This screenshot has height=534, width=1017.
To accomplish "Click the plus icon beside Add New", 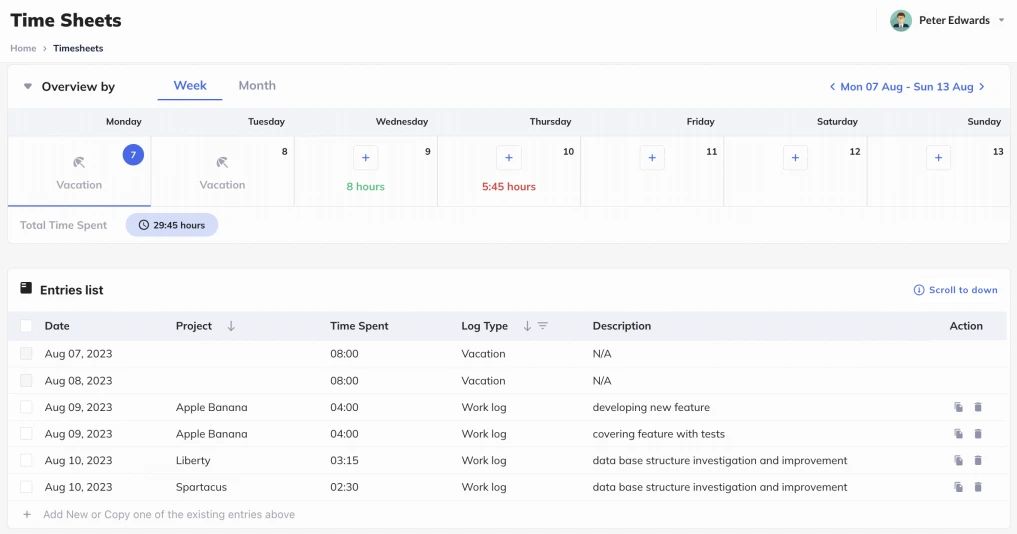I will pos(27,515).
